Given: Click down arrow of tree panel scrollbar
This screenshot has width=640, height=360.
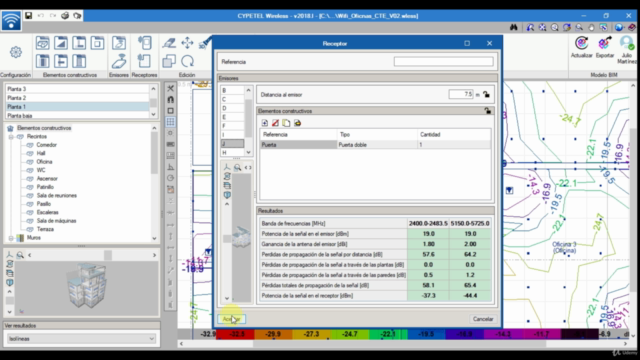Looking at the screenshot, I should (154, 238).
